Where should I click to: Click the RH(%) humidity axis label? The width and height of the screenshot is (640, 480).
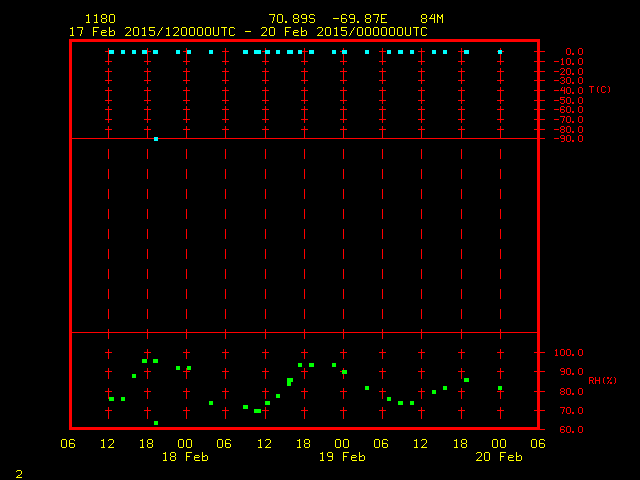(601, 381)
